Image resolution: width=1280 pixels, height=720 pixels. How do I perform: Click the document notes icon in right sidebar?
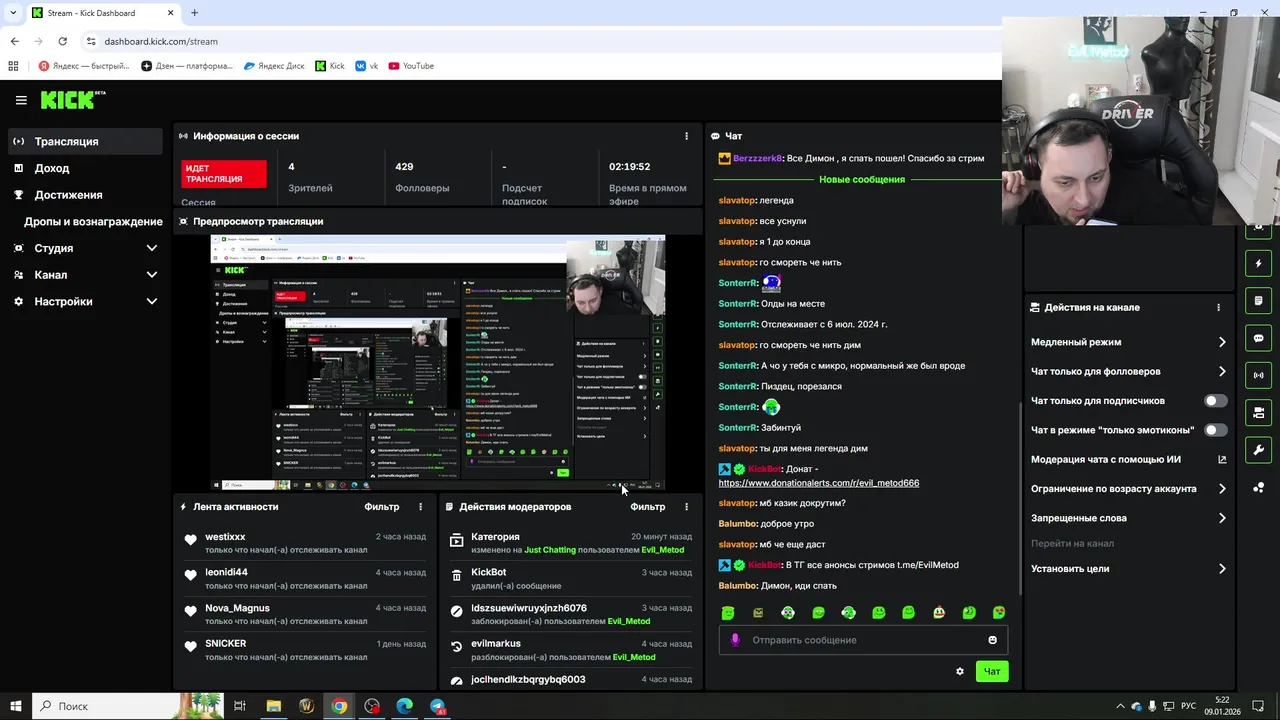point(1258,301)
